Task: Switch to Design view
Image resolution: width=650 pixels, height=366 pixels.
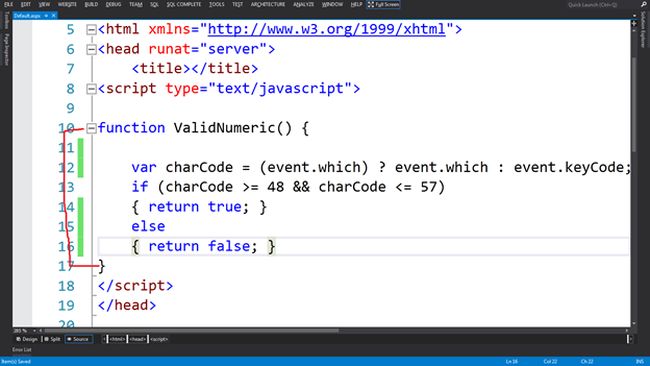Action: (x=27, y=339)
